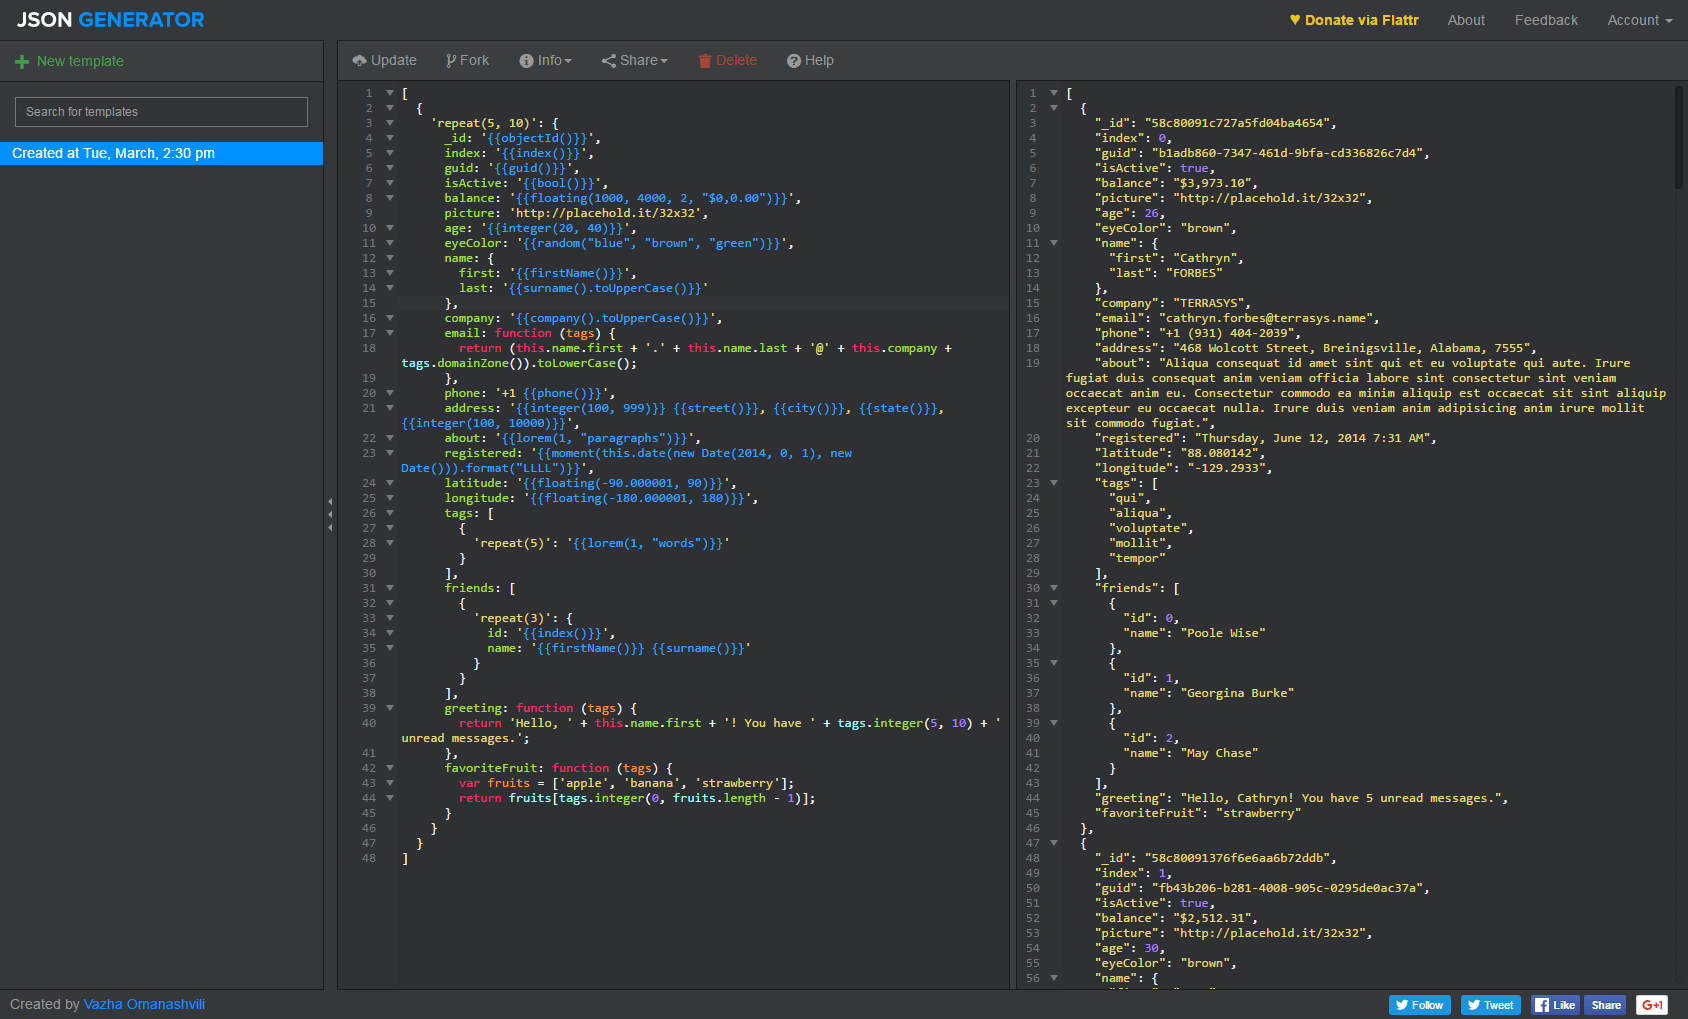Open the Info dropdown menu
Viewport: 1688px width, 1019px height.
546,61
